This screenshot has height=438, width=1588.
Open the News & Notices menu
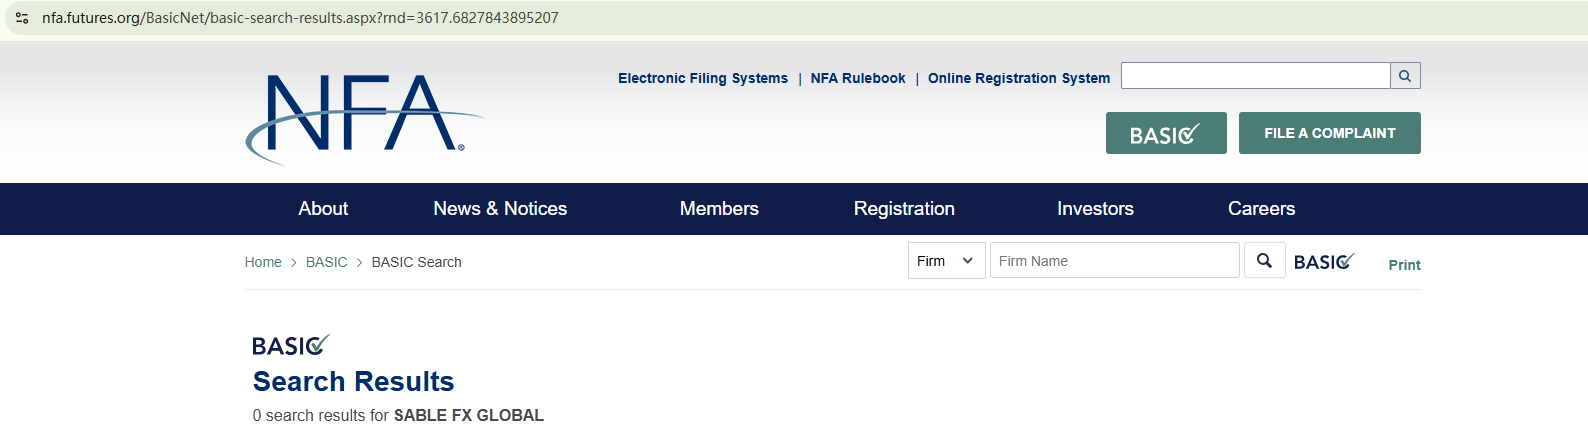point(500,209)
